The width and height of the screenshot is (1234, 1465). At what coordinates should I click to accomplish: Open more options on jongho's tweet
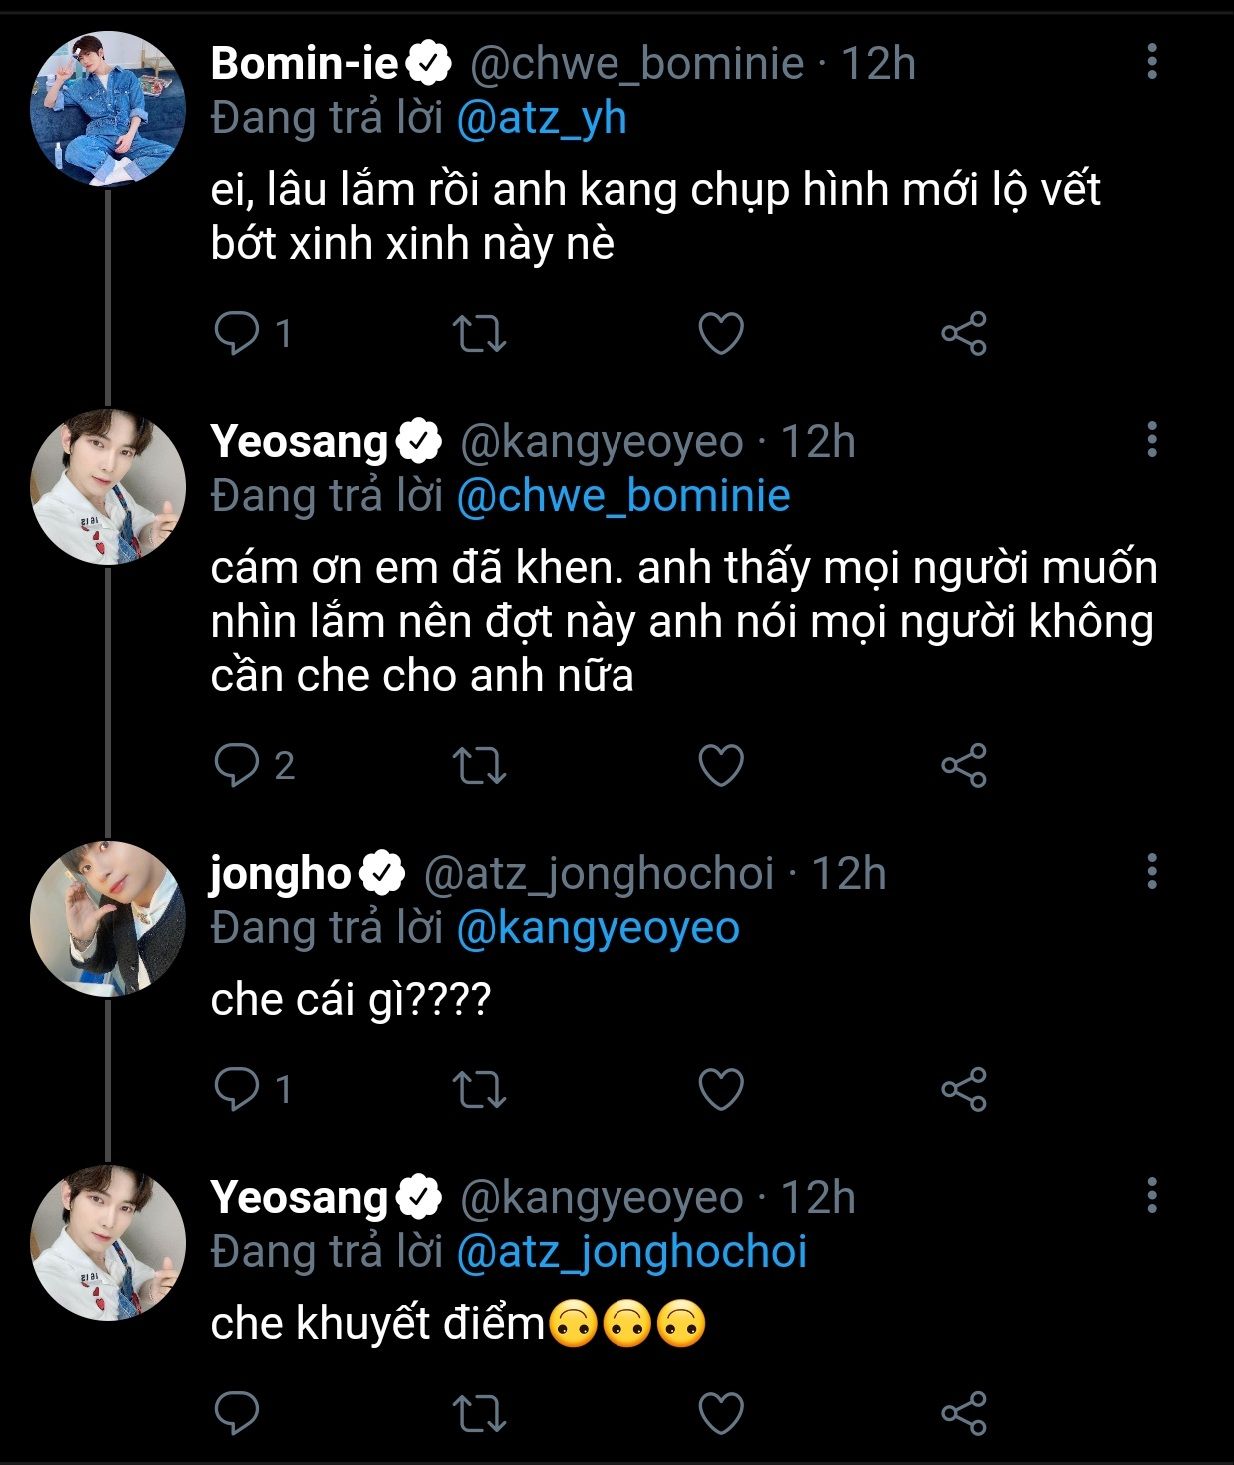click(1152, 872)
